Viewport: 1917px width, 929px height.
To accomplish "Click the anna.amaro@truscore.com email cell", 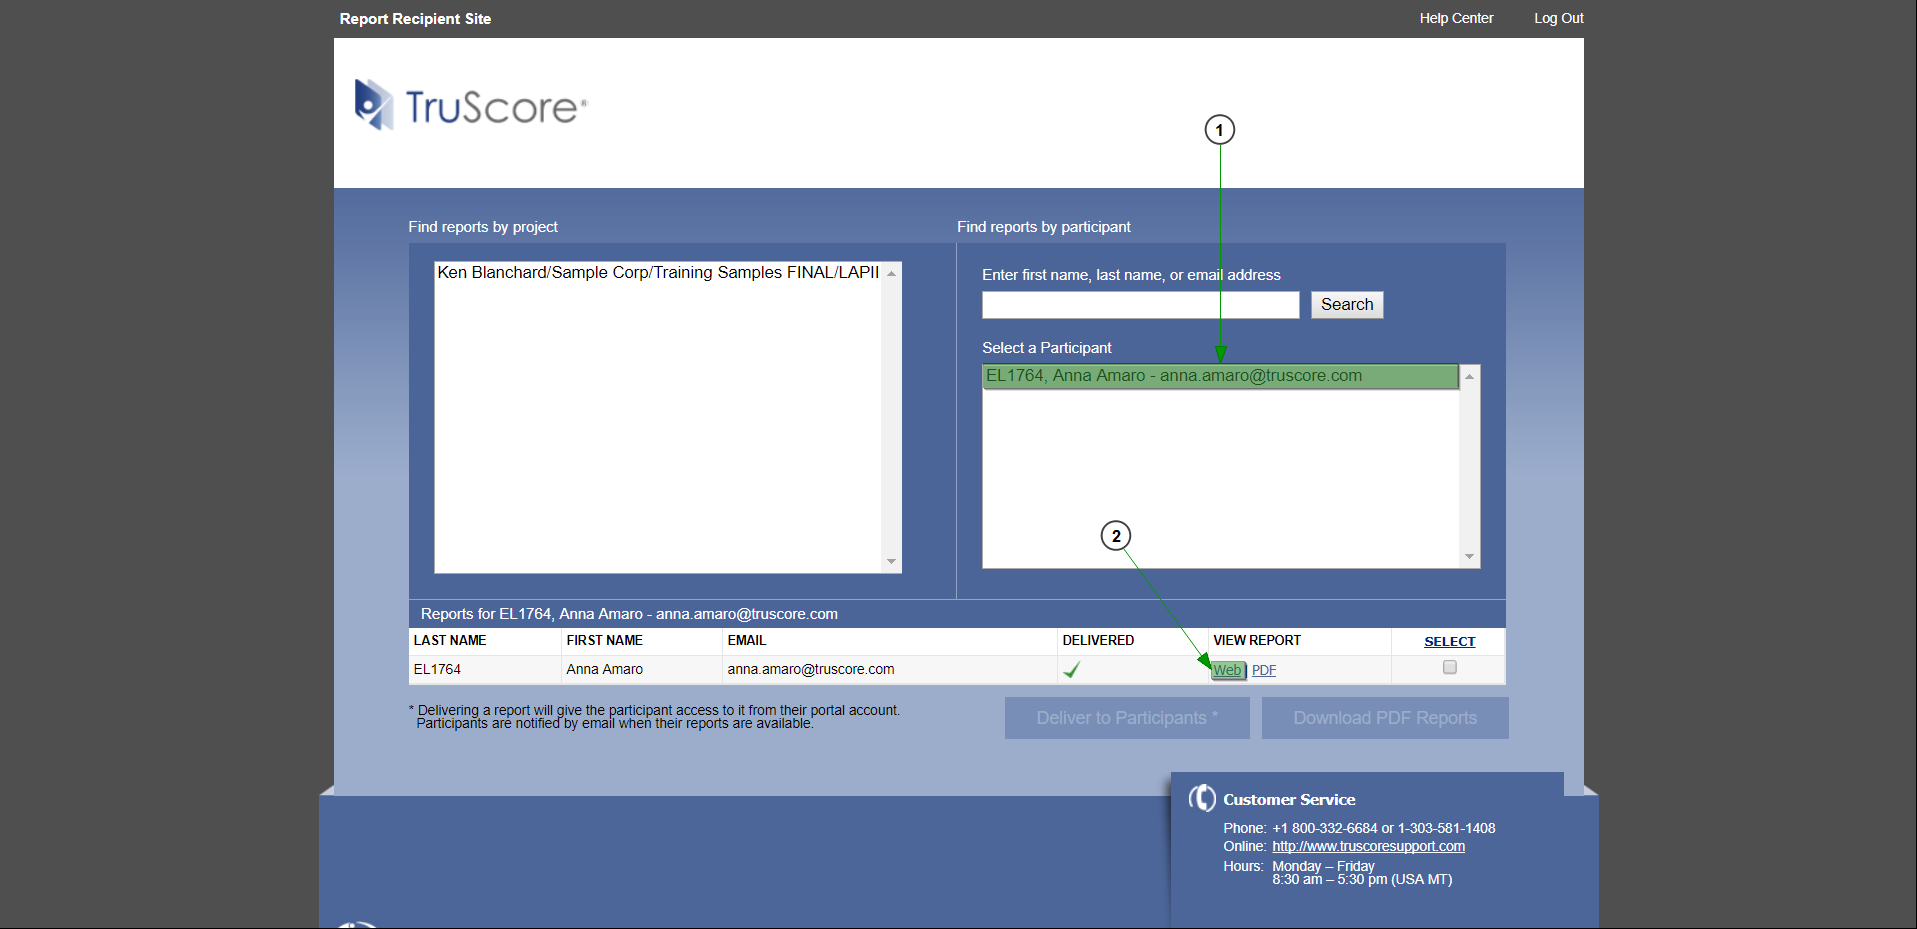I will point(811,670).
